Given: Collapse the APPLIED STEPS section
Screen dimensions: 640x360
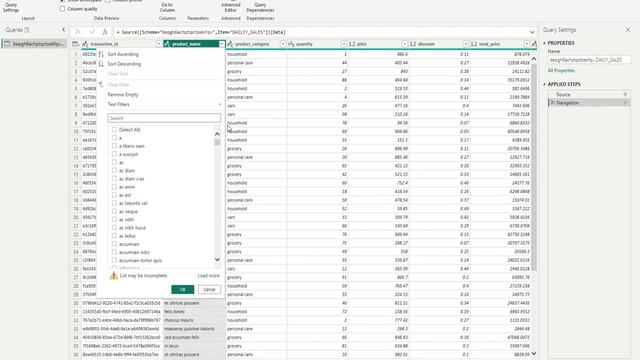Looking at the screenshot, I should click(544, 84).
